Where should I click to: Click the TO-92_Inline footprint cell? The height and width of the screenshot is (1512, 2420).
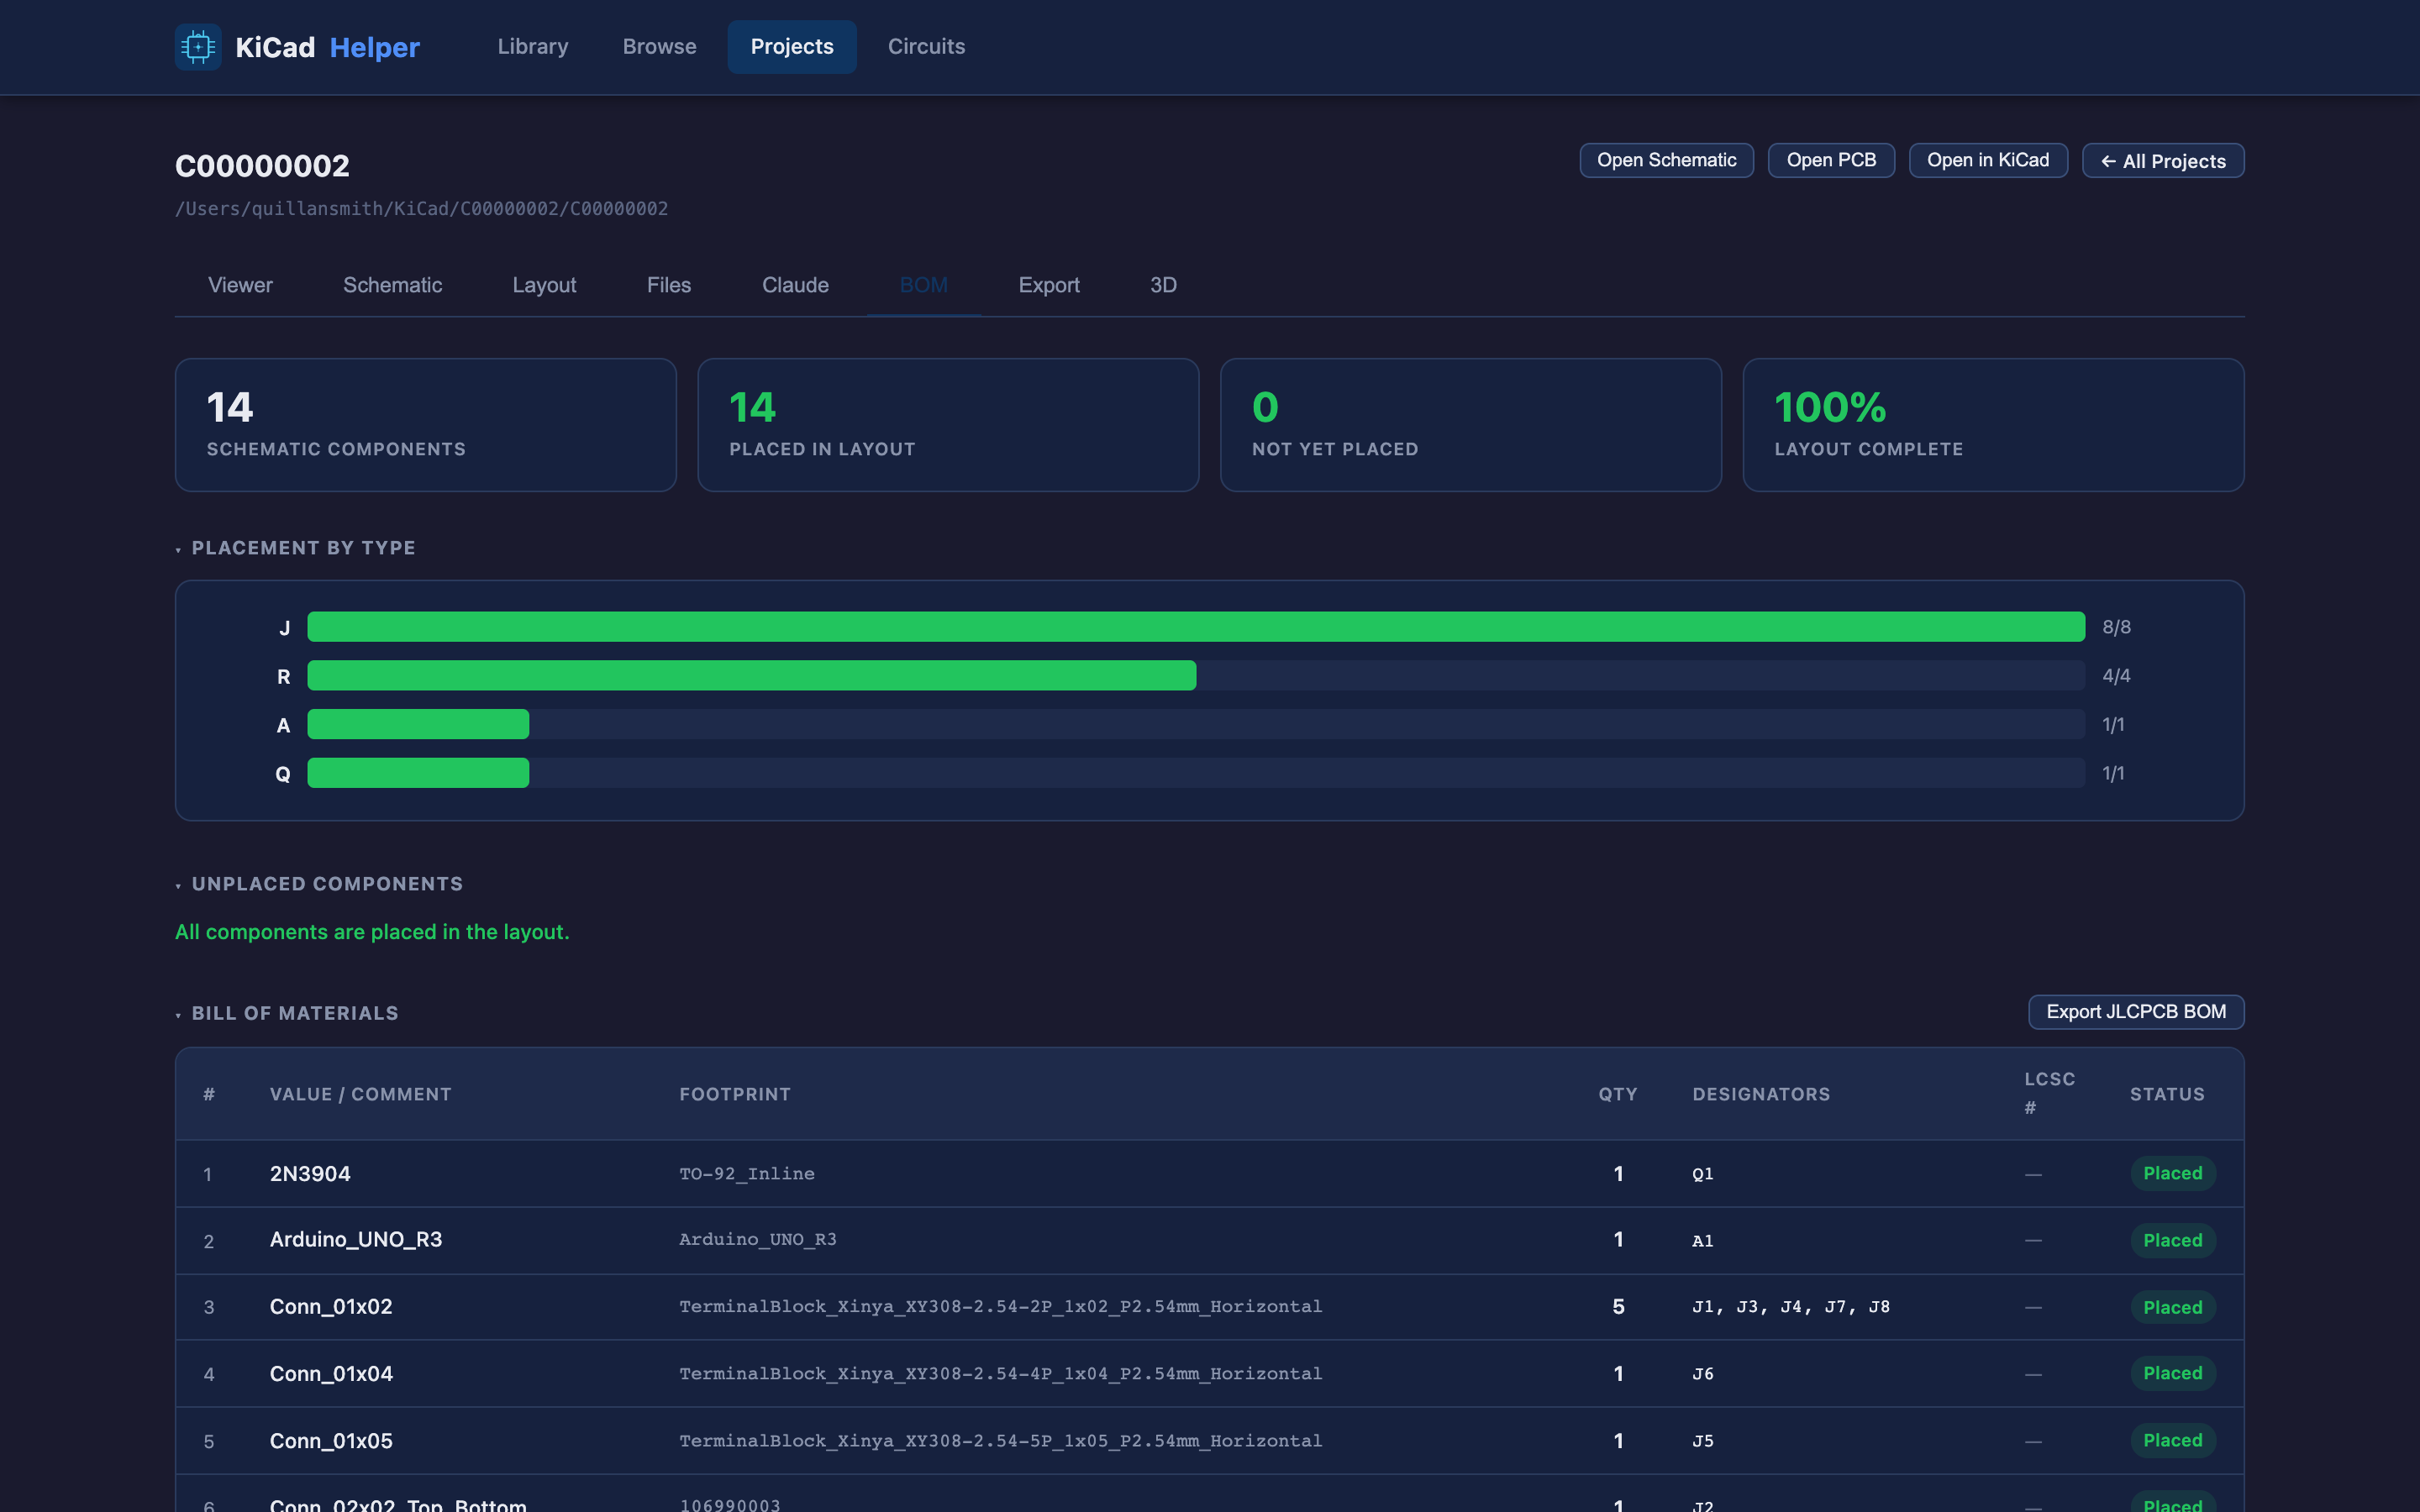point(747,1174)
